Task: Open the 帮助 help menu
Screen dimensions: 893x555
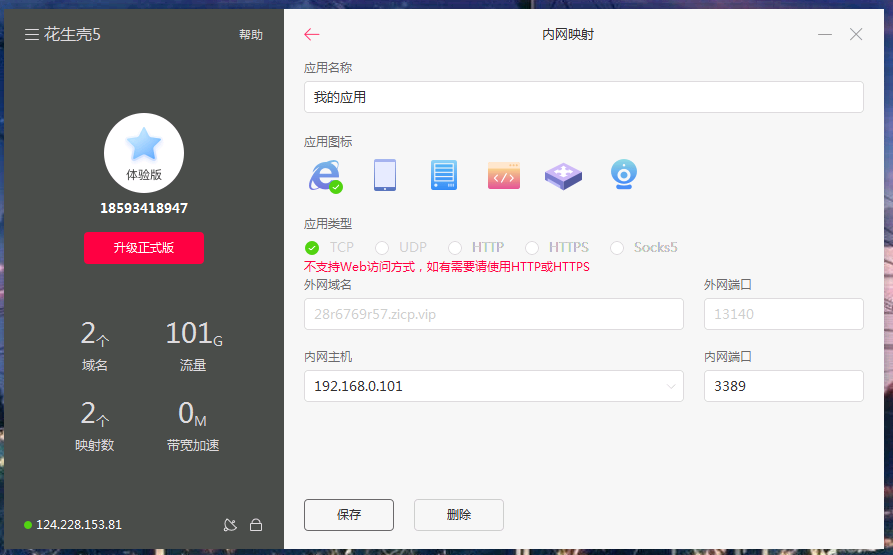Action: (x=251, y=35)
